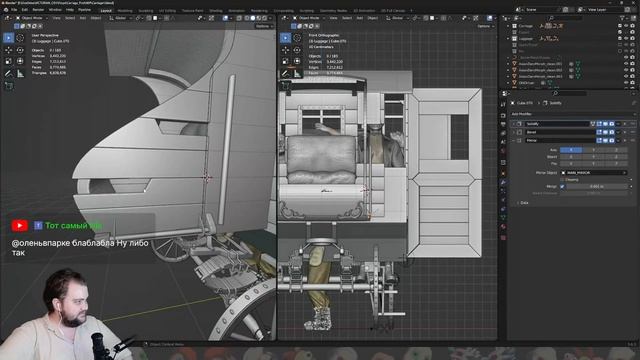Click the Mirror Object field

tap(593, 173)
